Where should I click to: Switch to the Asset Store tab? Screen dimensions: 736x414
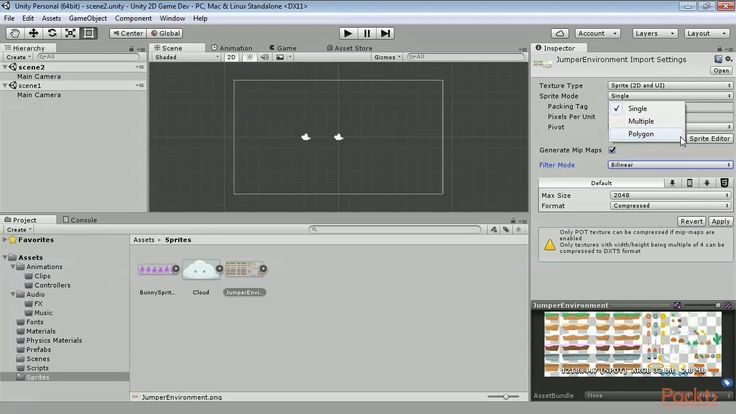pos(349,48)
